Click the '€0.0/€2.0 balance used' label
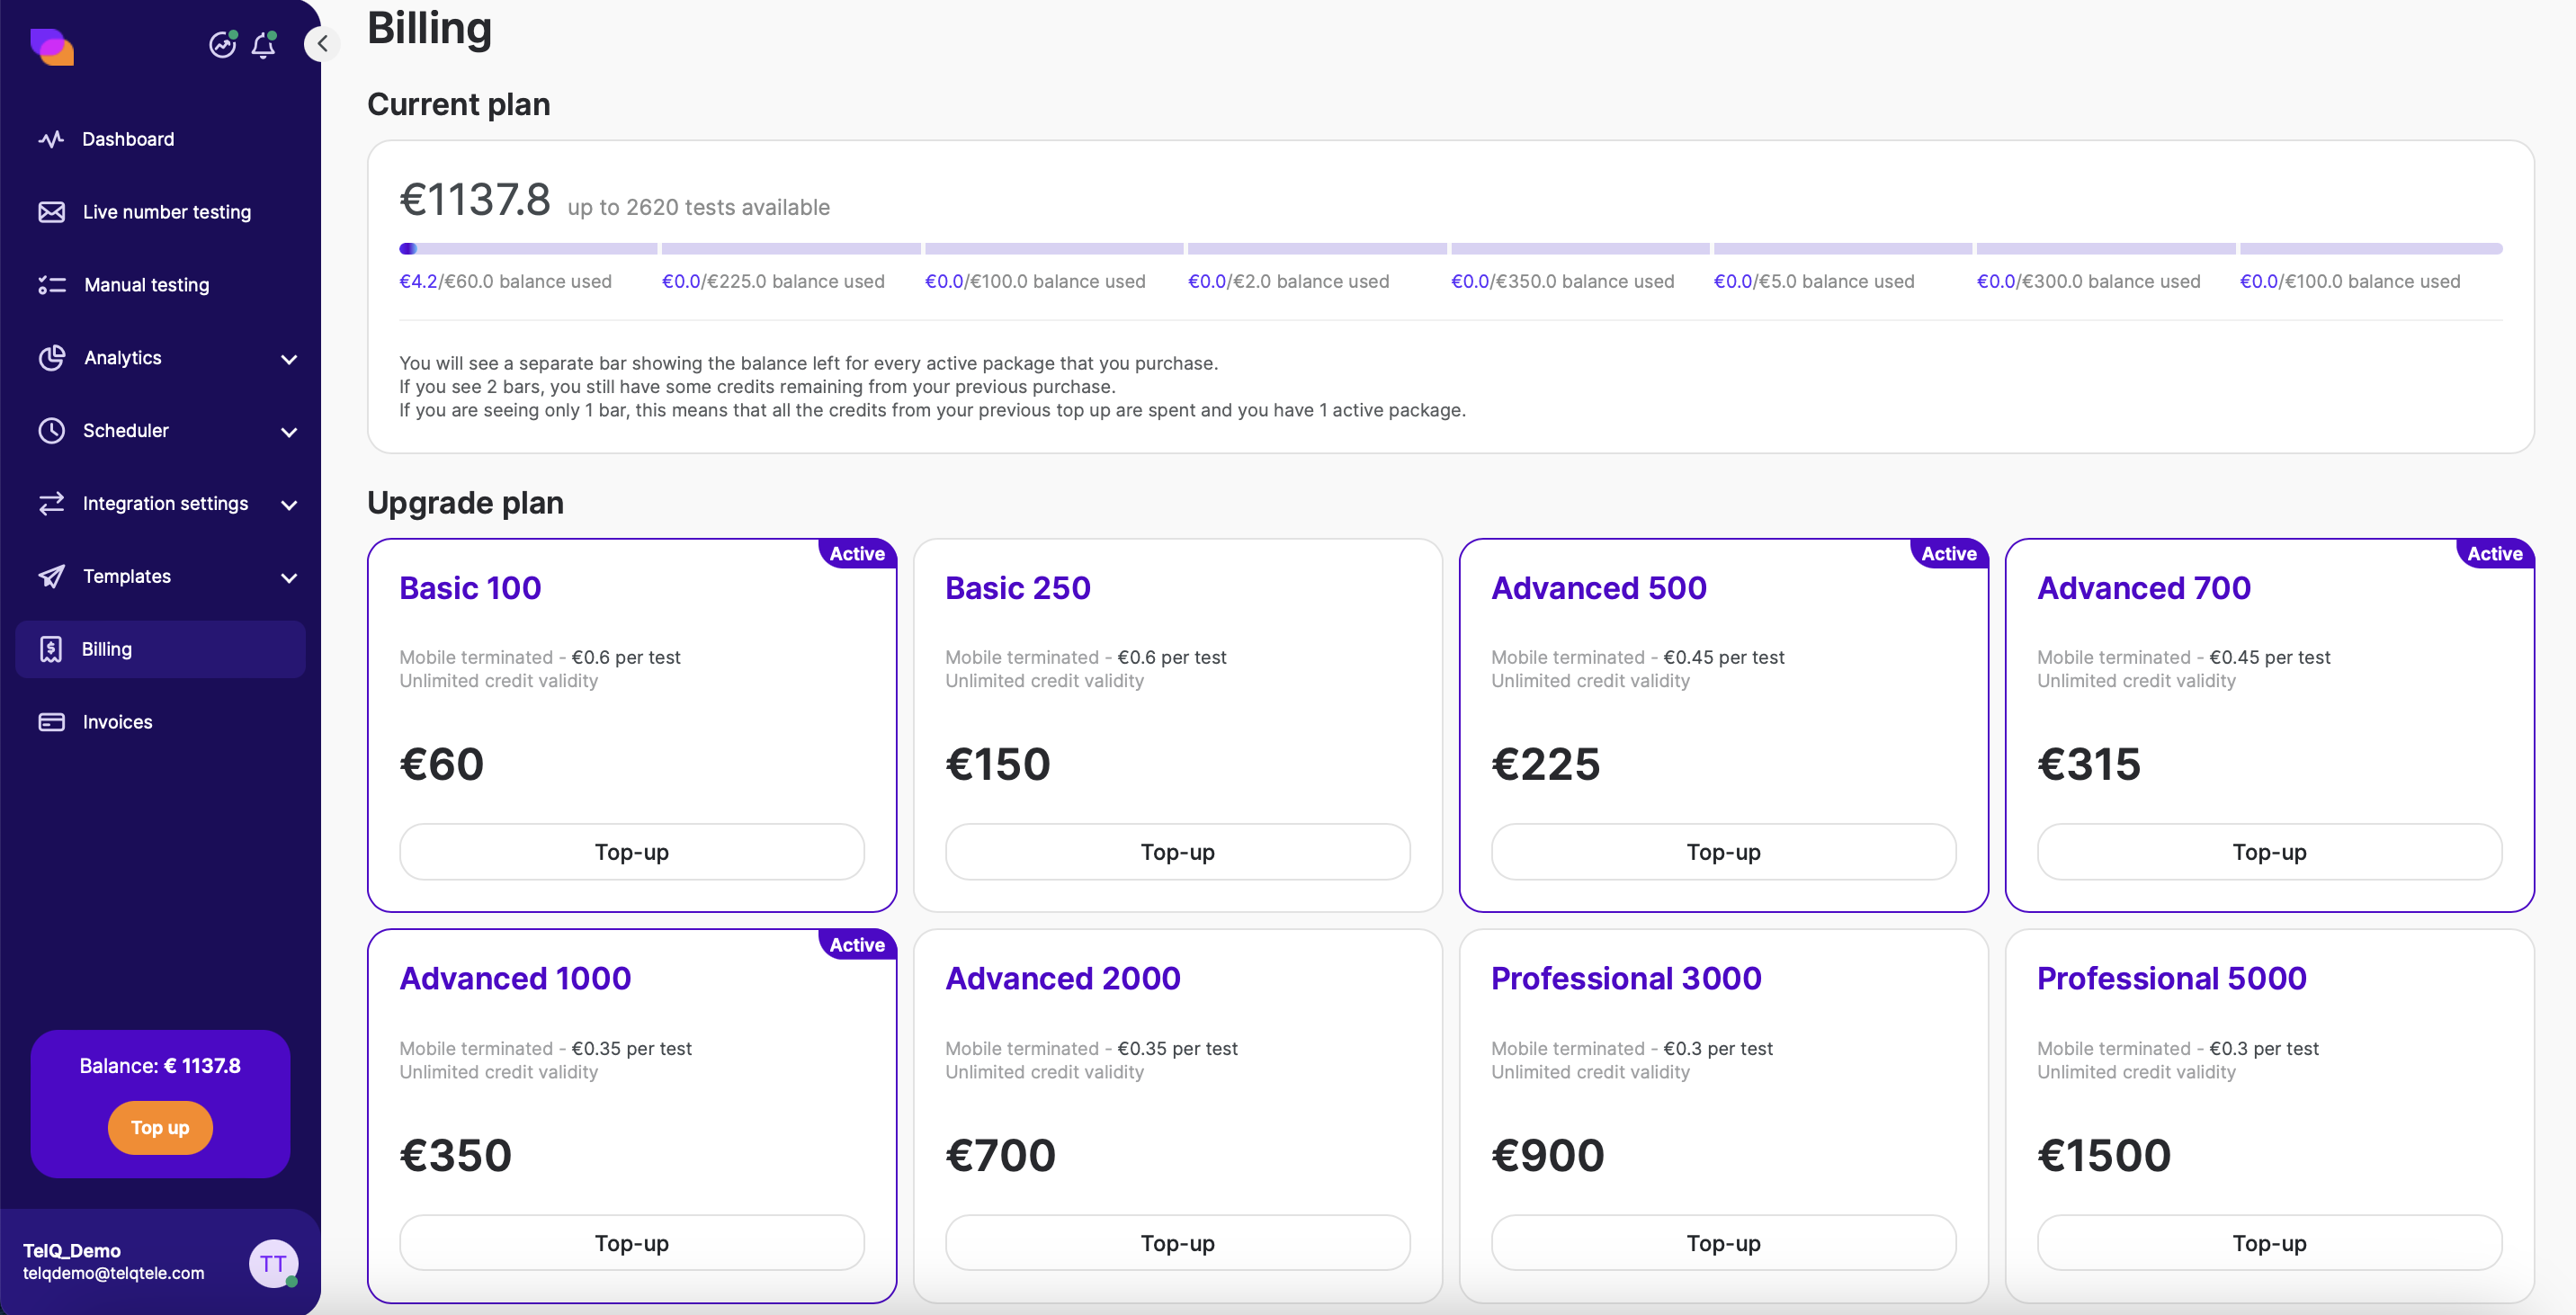 coord(1289,281)
